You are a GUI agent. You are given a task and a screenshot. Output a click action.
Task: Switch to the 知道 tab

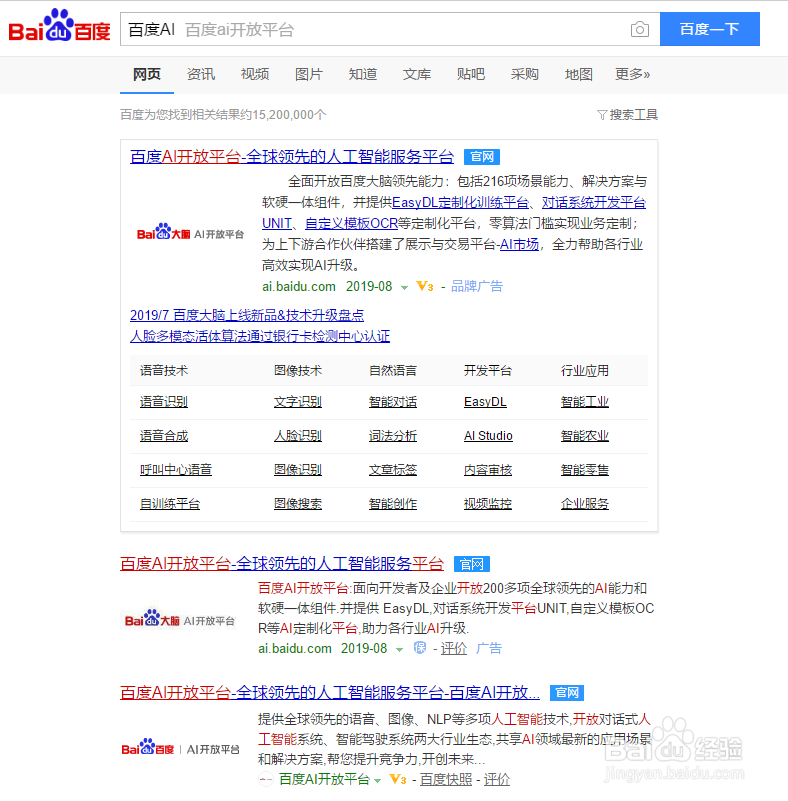tap(363, 75)
